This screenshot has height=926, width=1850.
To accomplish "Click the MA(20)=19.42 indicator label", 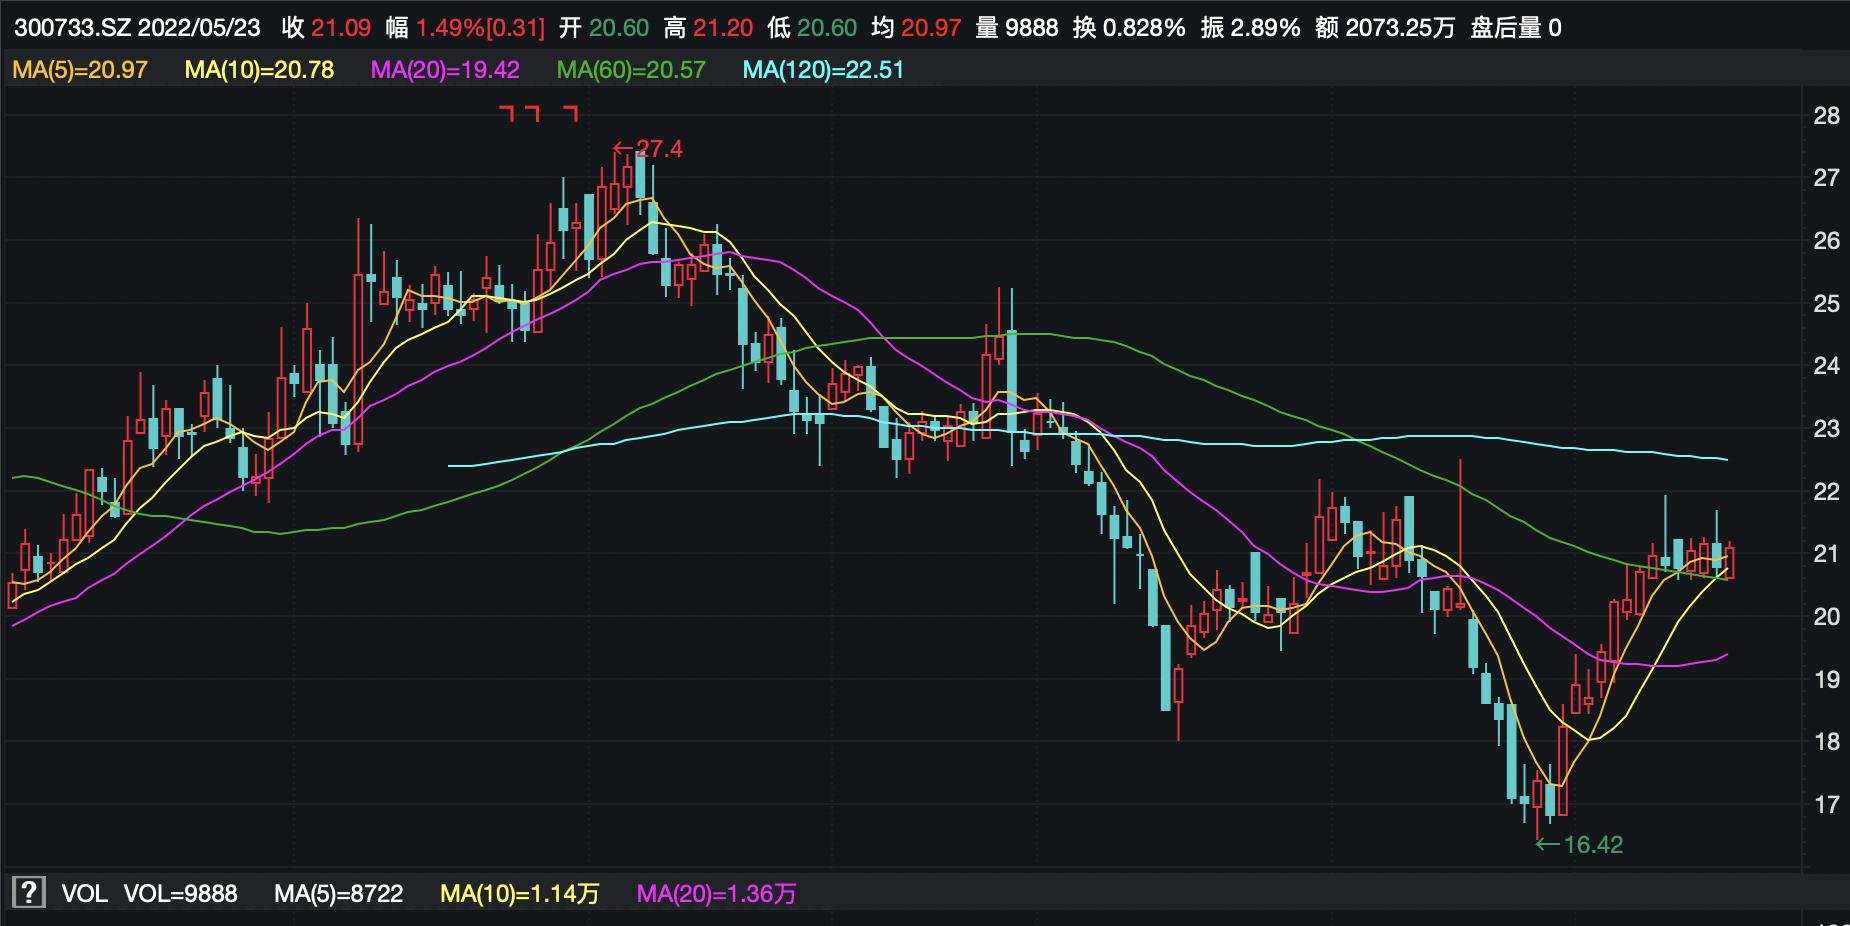I will click(x=445, y=70).
